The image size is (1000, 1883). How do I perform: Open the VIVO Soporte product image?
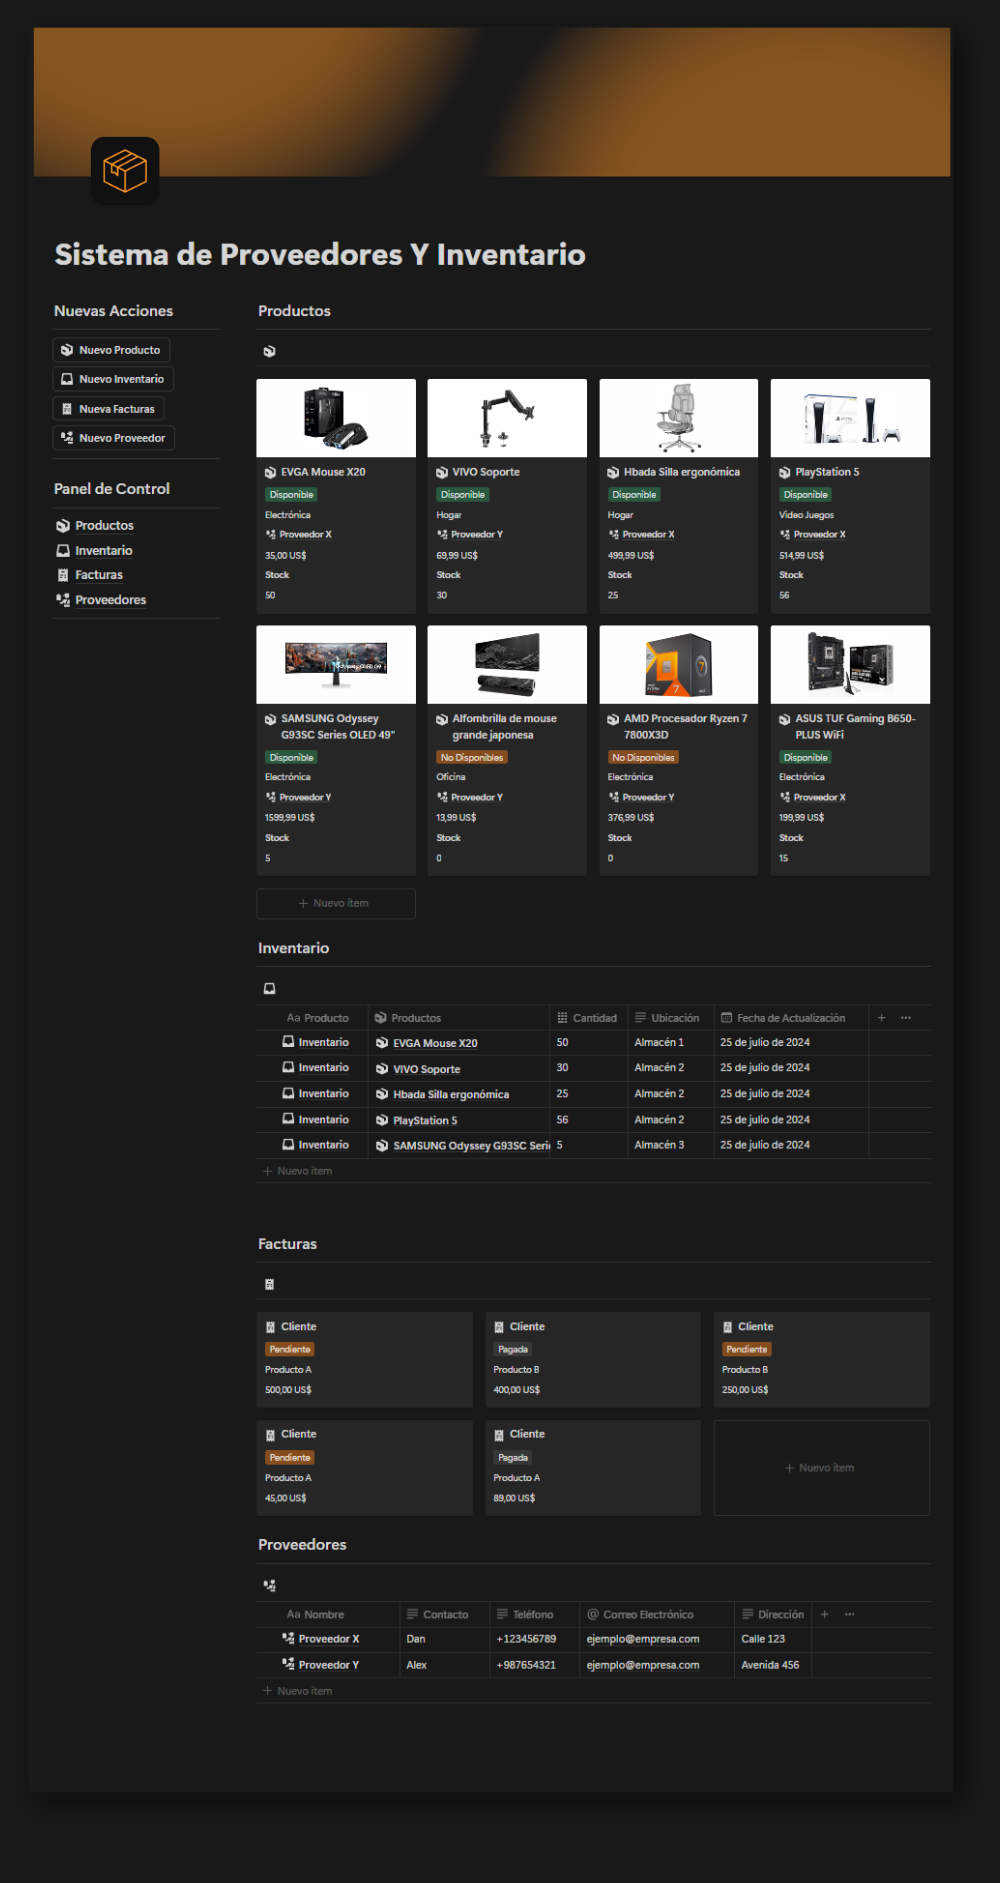(x=507, y=418)
